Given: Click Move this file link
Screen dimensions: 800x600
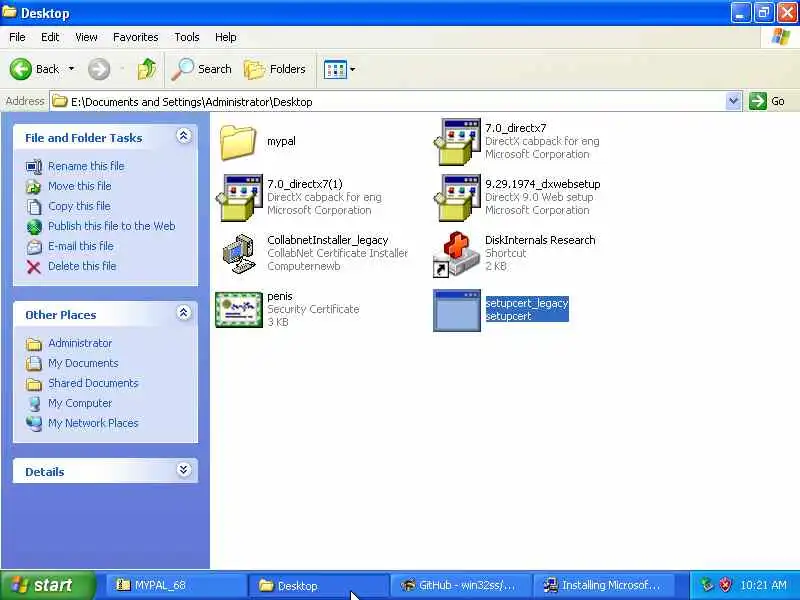Looking at the screenshot, I should pos(80,186).
